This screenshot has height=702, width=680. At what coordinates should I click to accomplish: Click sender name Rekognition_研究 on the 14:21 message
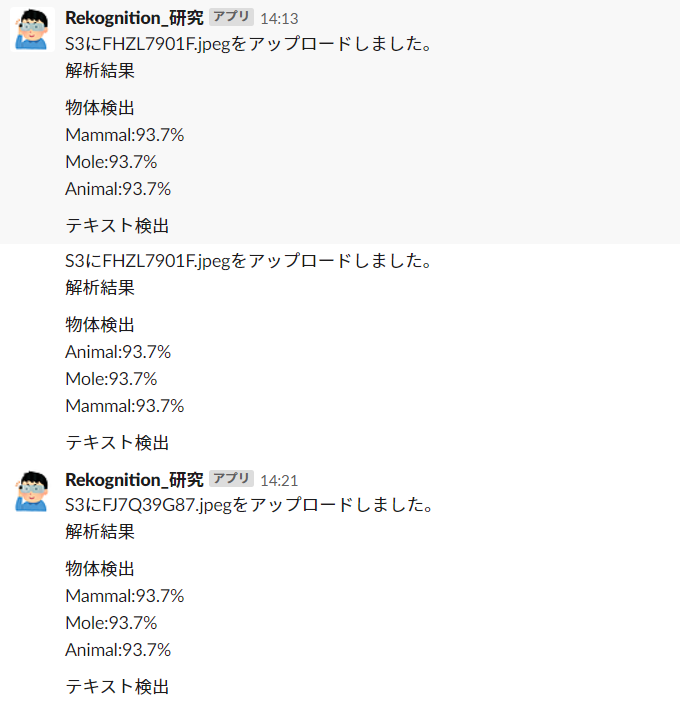[134, 480]
